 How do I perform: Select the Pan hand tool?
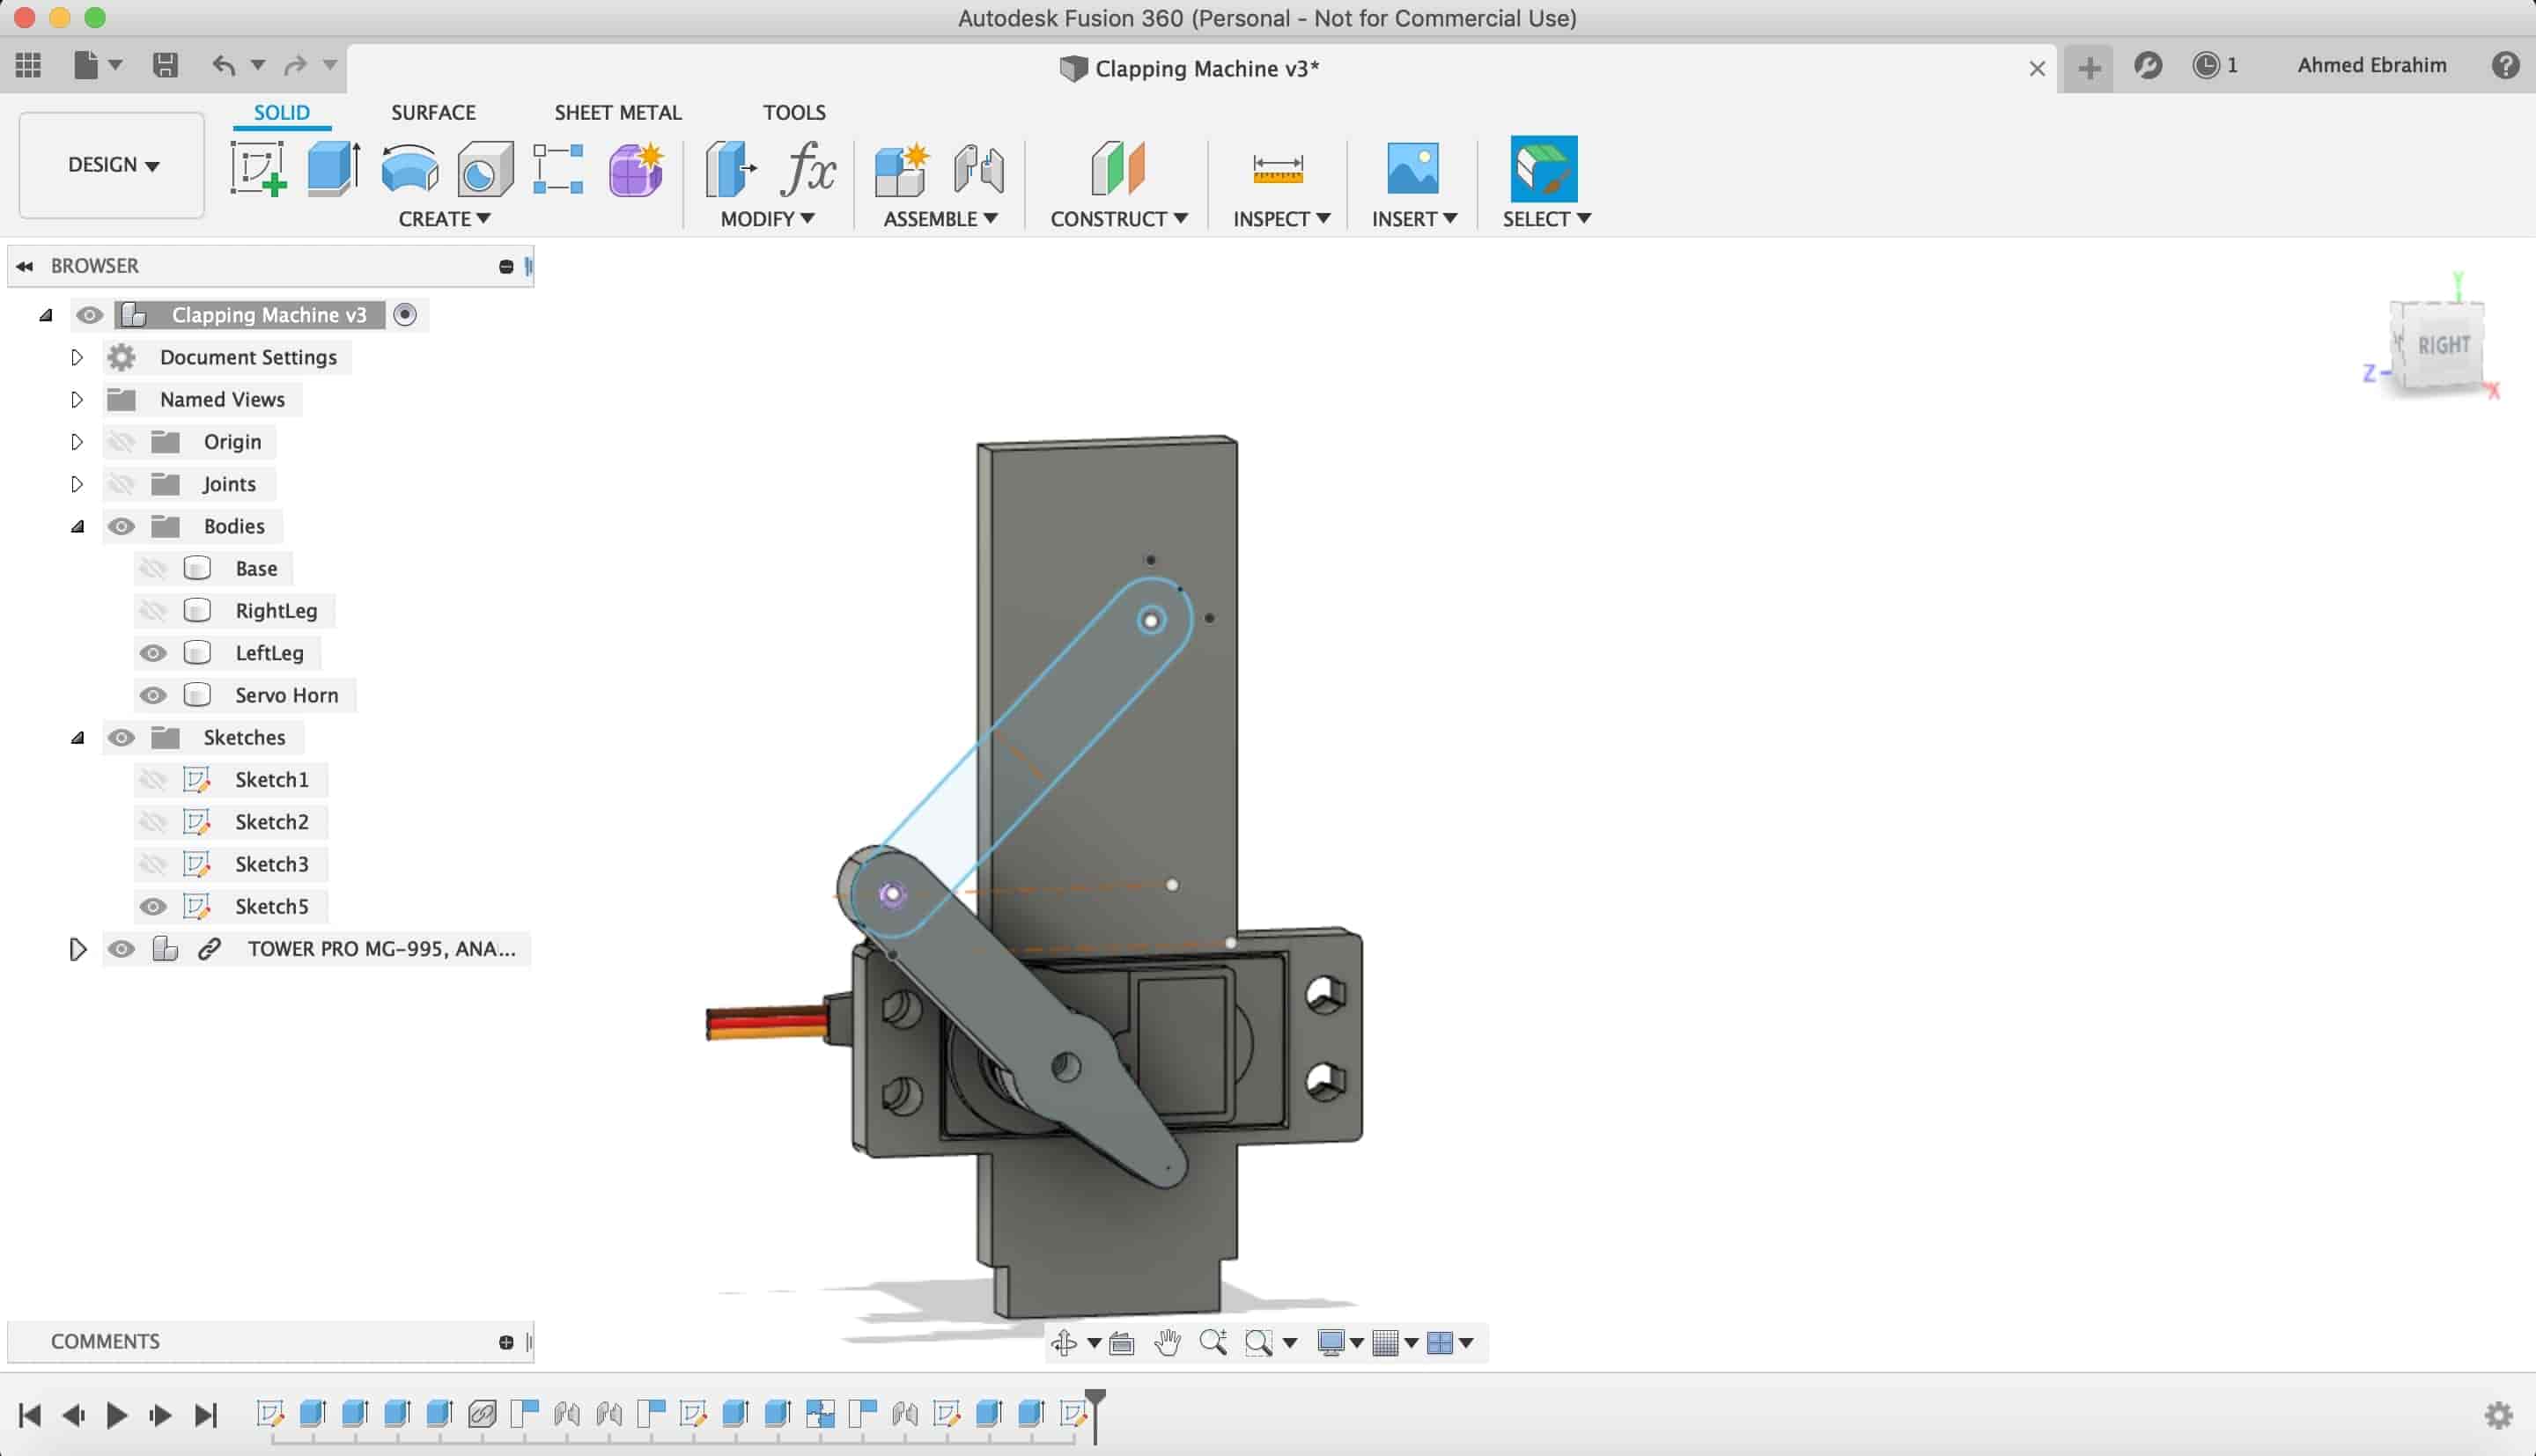(1167, 1342)
